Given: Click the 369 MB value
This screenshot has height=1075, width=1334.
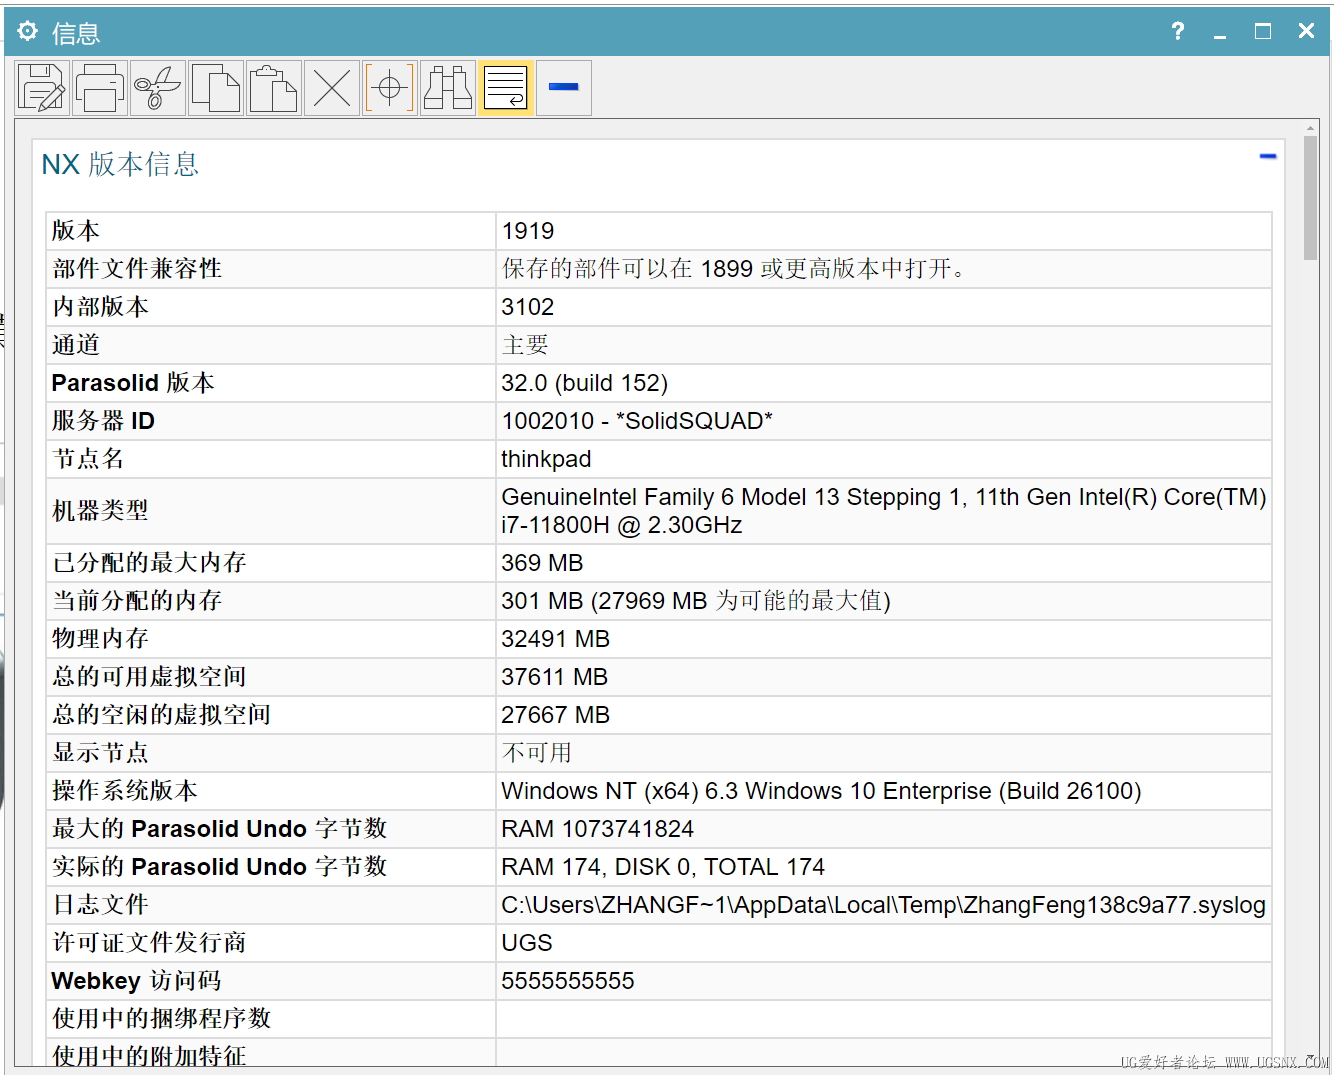Looking at the screenshot, I should [542, 563].
